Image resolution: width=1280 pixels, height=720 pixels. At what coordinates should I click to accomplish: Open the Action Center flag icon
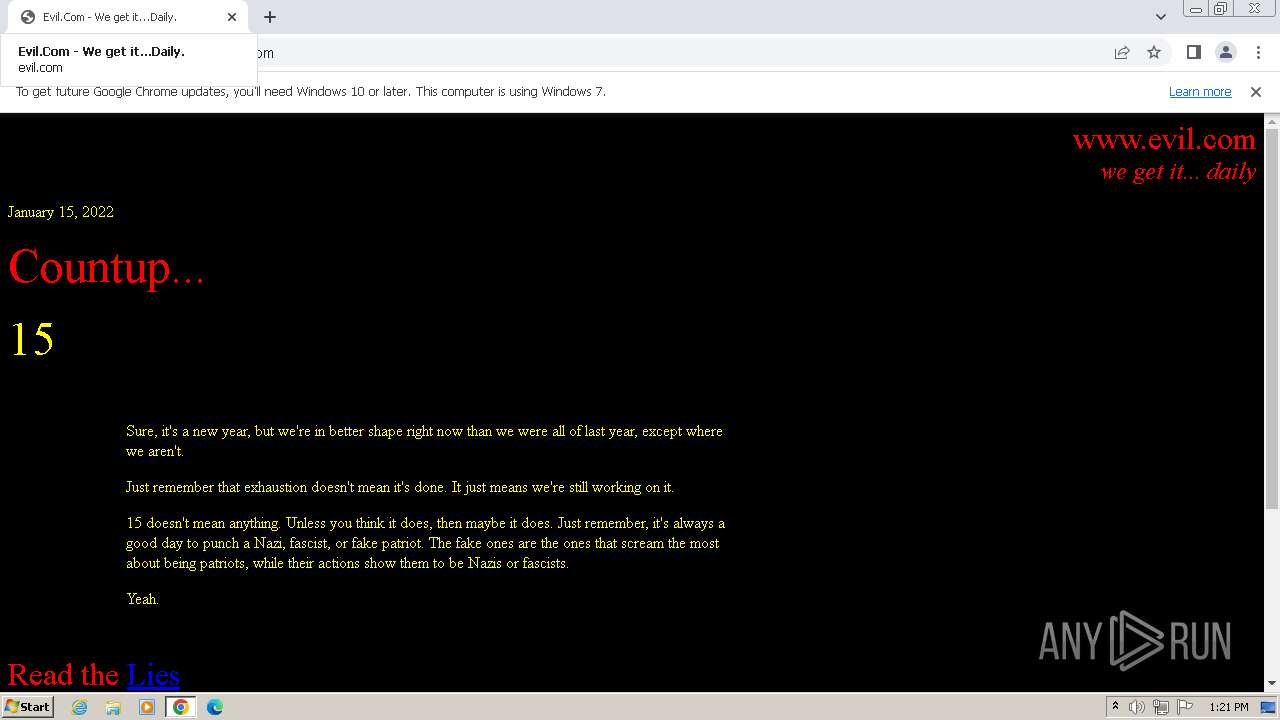(1185, 707)
